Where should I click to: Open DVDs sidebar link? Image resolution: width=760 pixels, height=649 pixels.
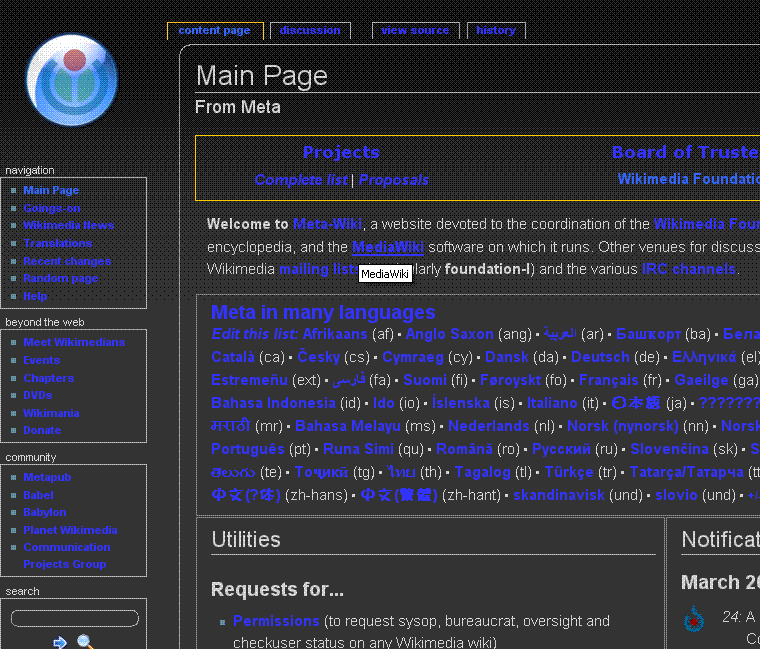37,395
